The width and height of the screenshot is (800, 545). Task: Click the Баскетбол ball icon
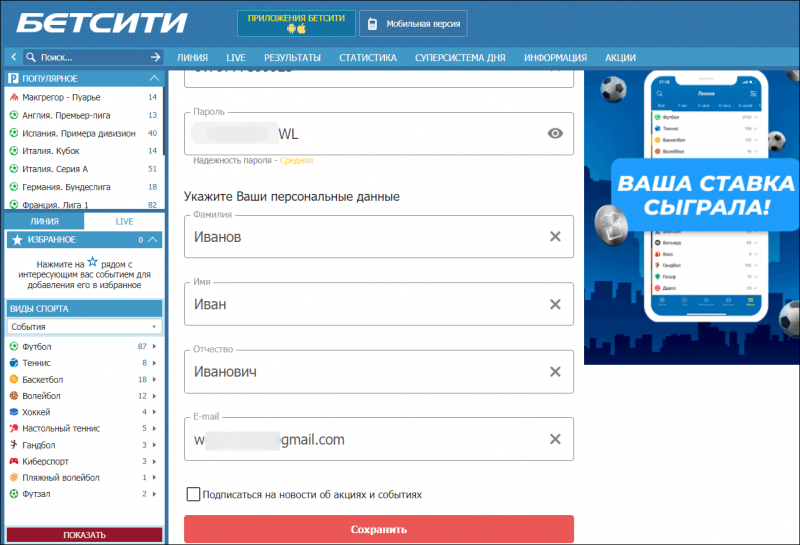pyautogui.click(x=14, y=379)
